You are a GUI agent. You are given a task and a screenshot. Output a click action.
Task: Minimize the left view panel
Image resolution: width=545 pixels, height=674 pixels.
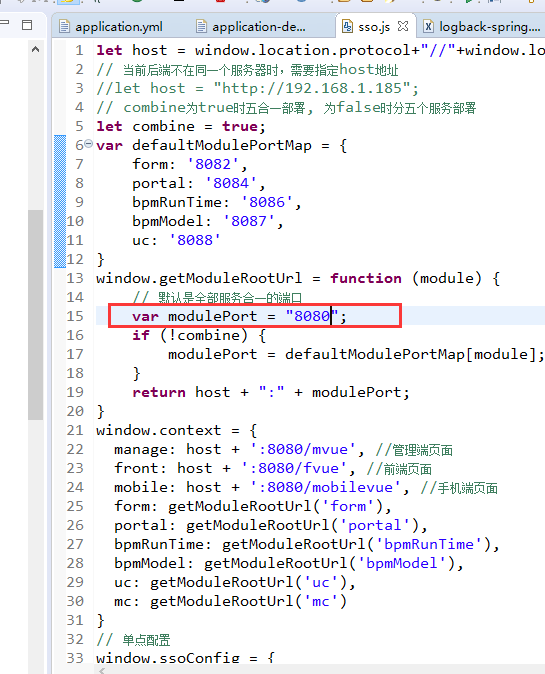[4, 22]
